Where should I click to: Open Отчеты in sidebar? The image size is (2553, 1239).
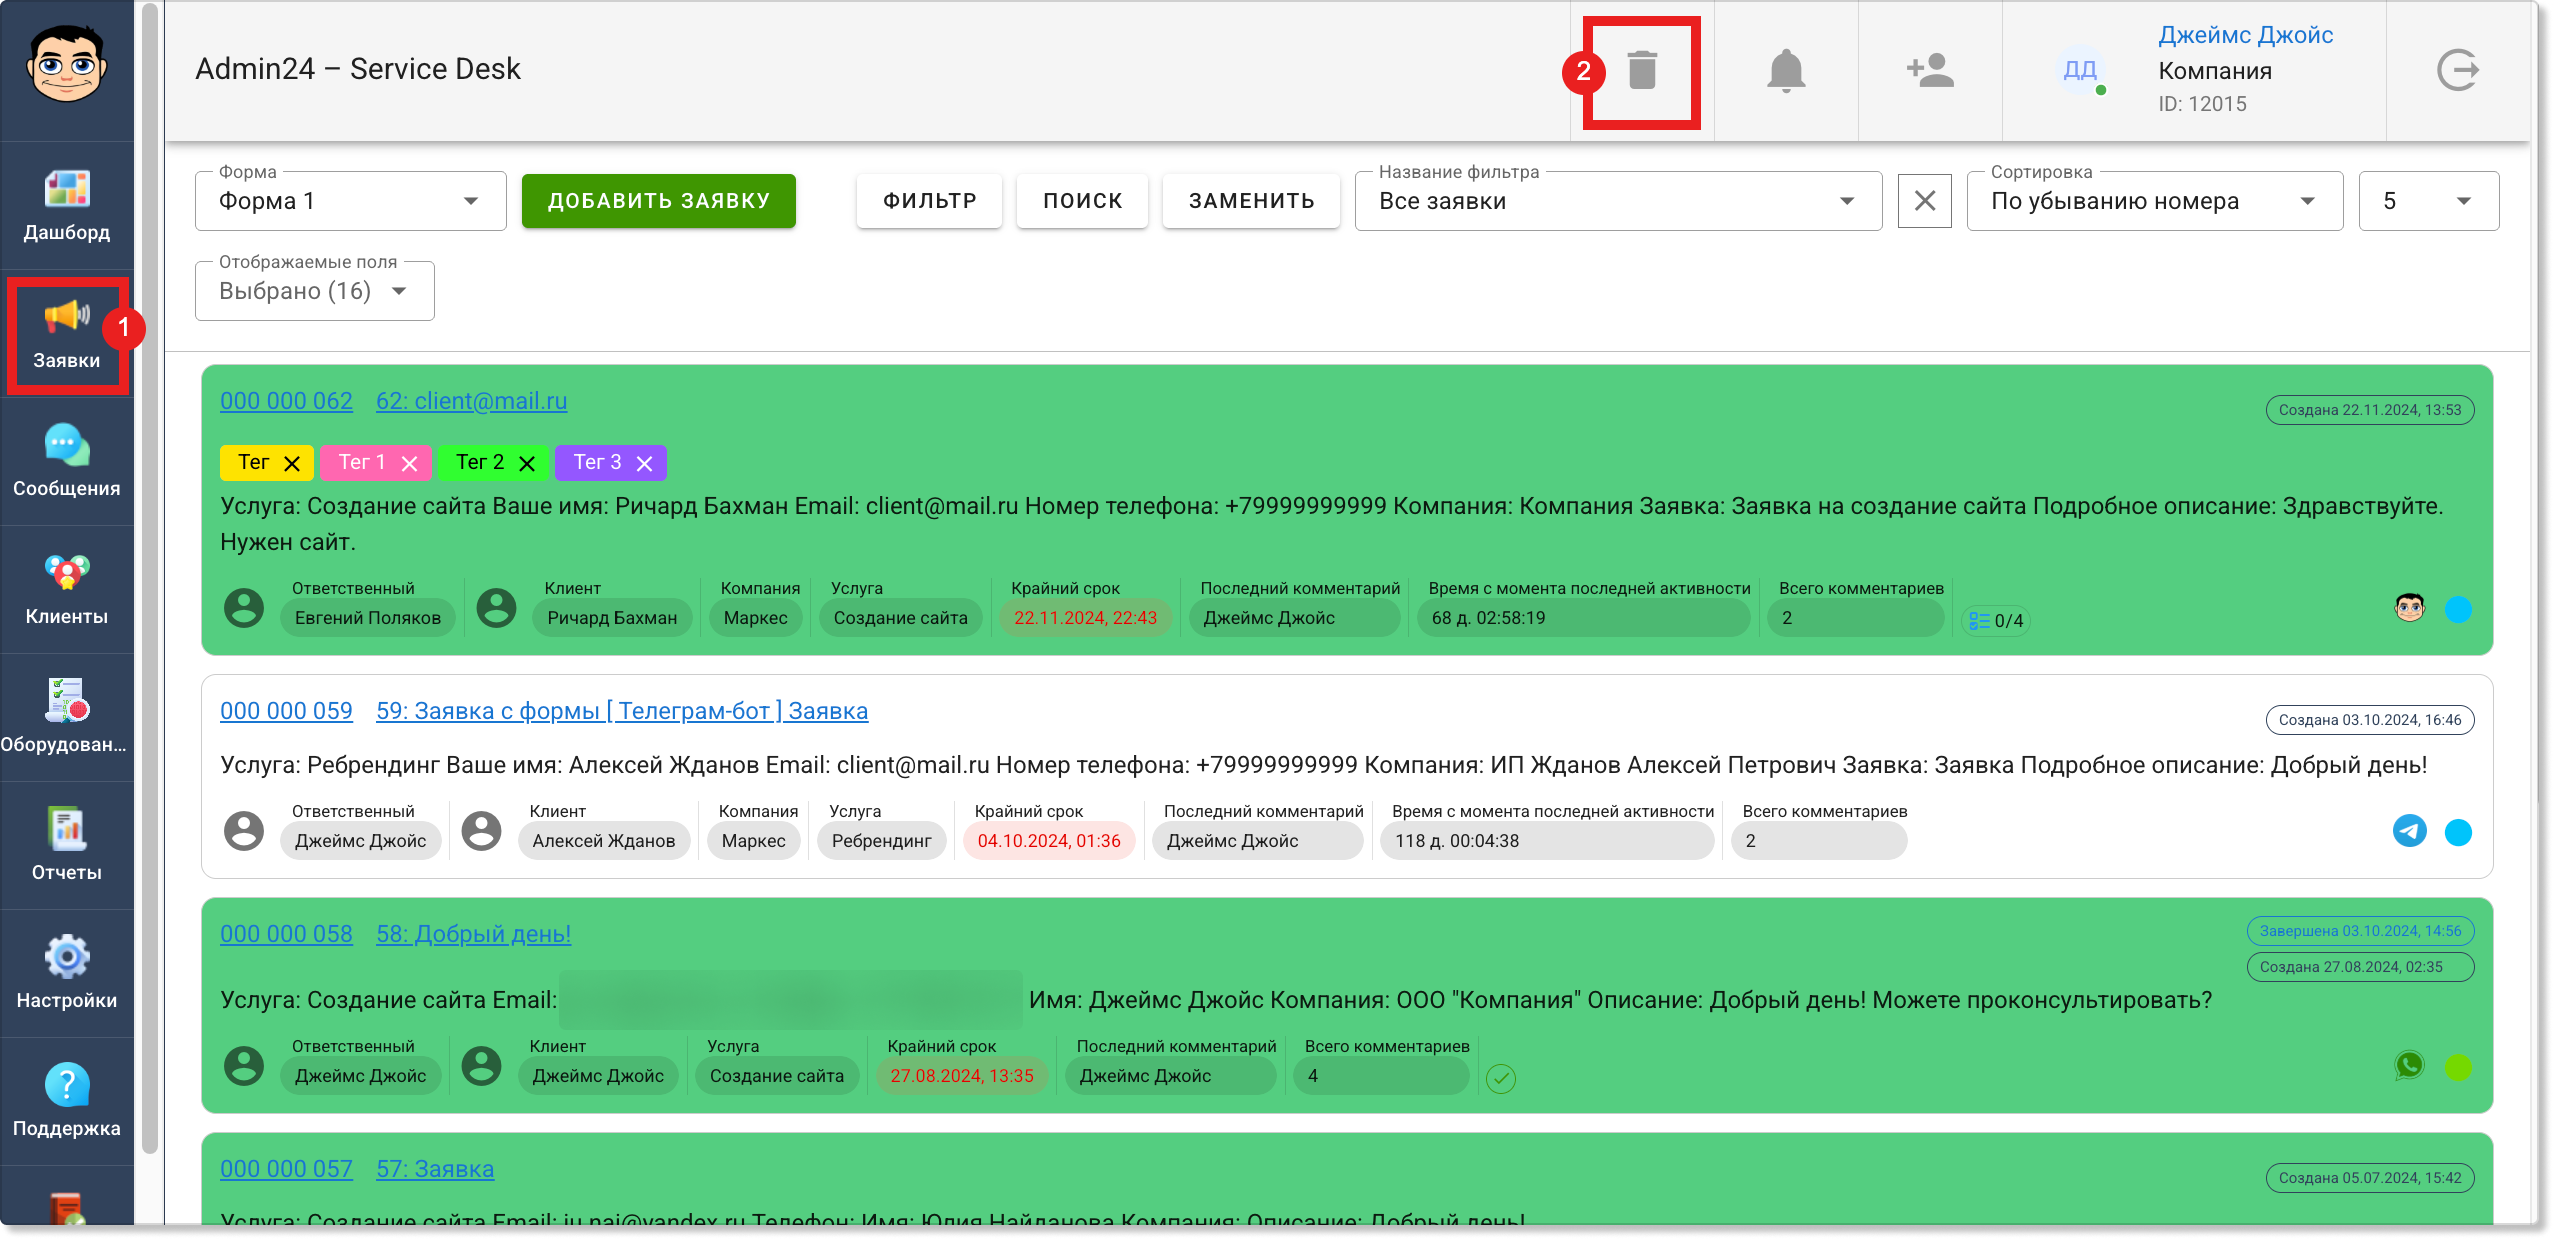click(x=67, y=845)
